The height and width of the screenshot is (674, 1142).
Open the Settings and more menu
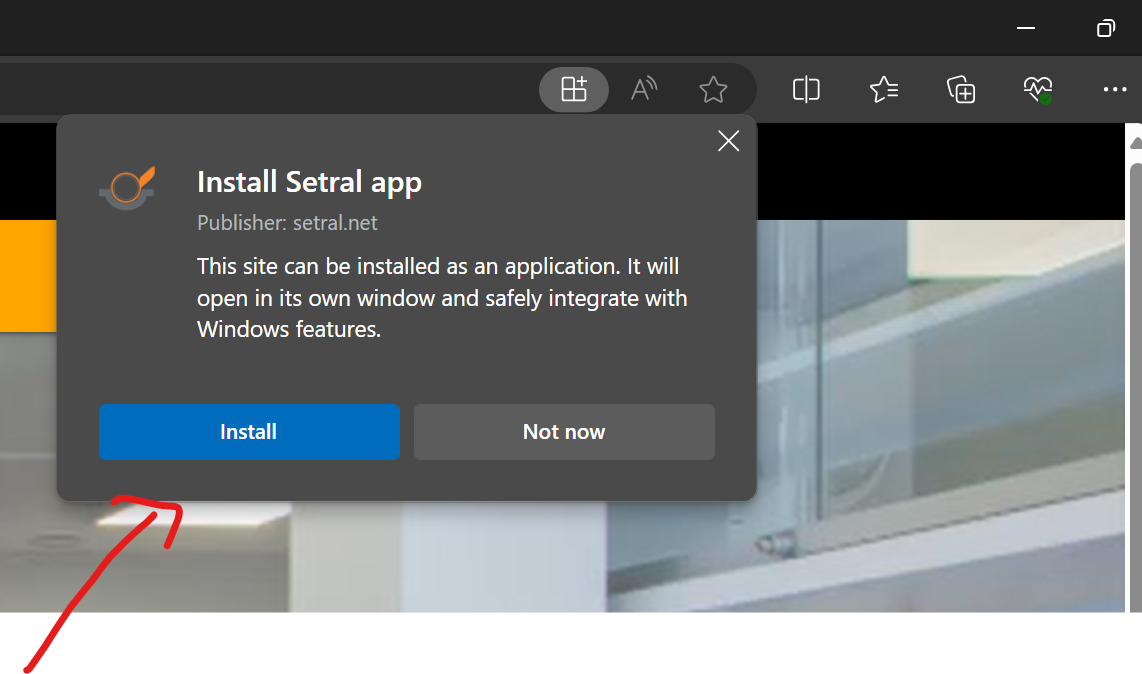point(1114,89)
